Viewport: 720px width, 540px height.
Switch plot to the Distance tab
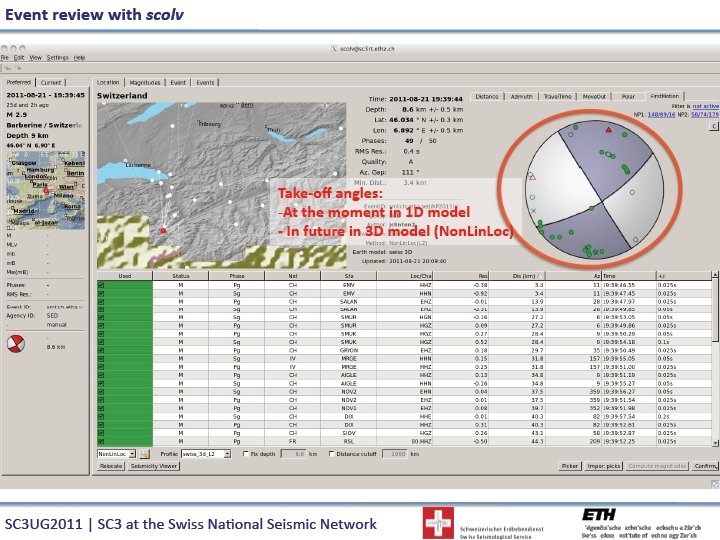coord(487,96)
